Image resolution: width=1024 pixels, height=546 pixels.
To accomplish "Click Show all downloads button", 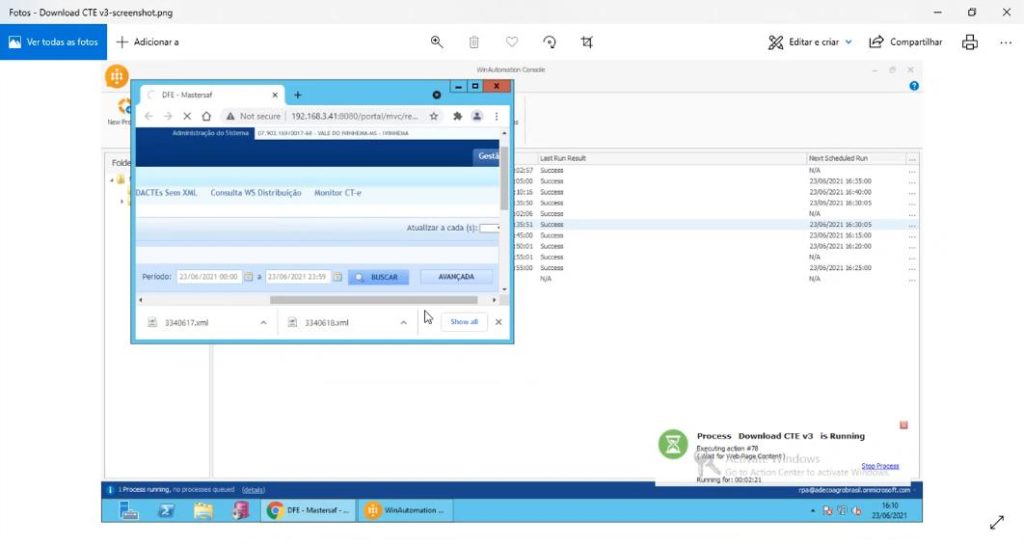I will [464, 322].
